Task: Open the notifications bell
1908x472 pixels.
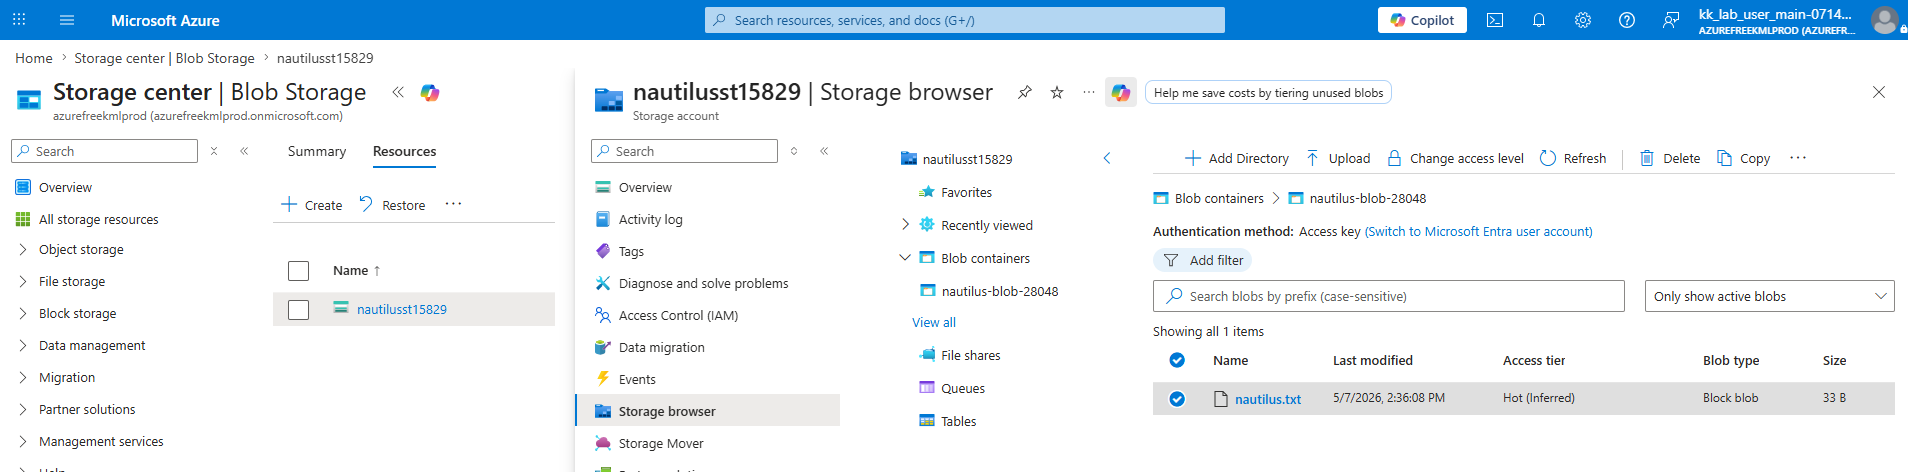Action: pos(1538,20)
